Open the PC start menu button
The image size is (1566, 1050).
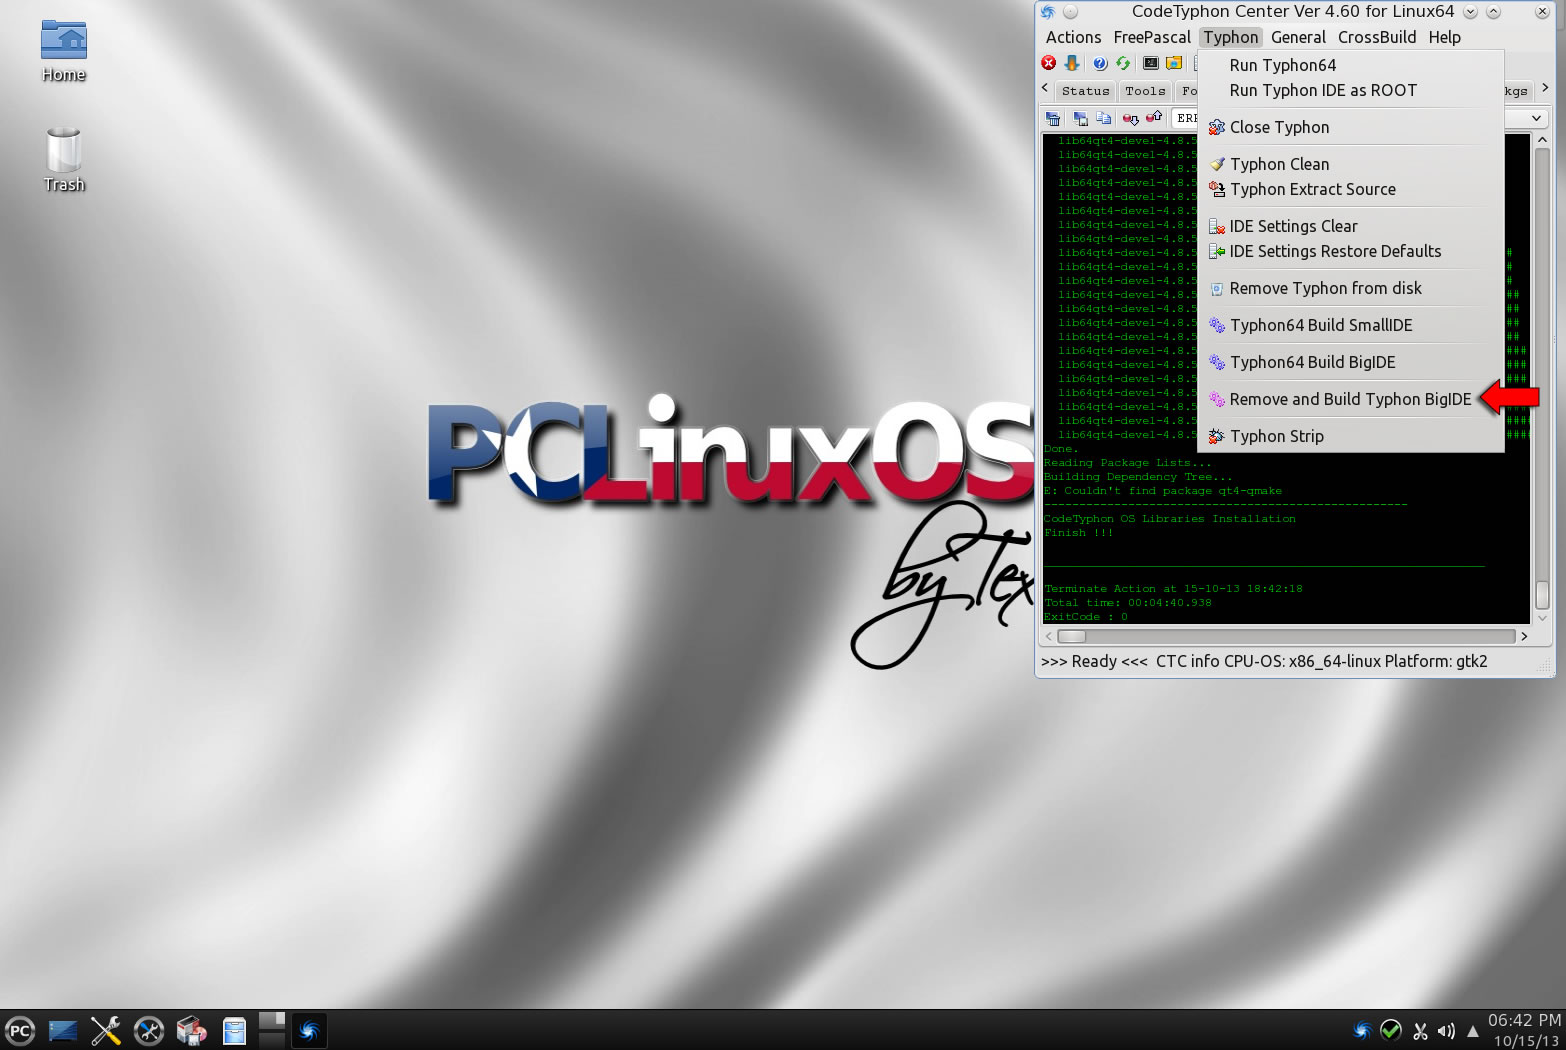point(19,1031)
